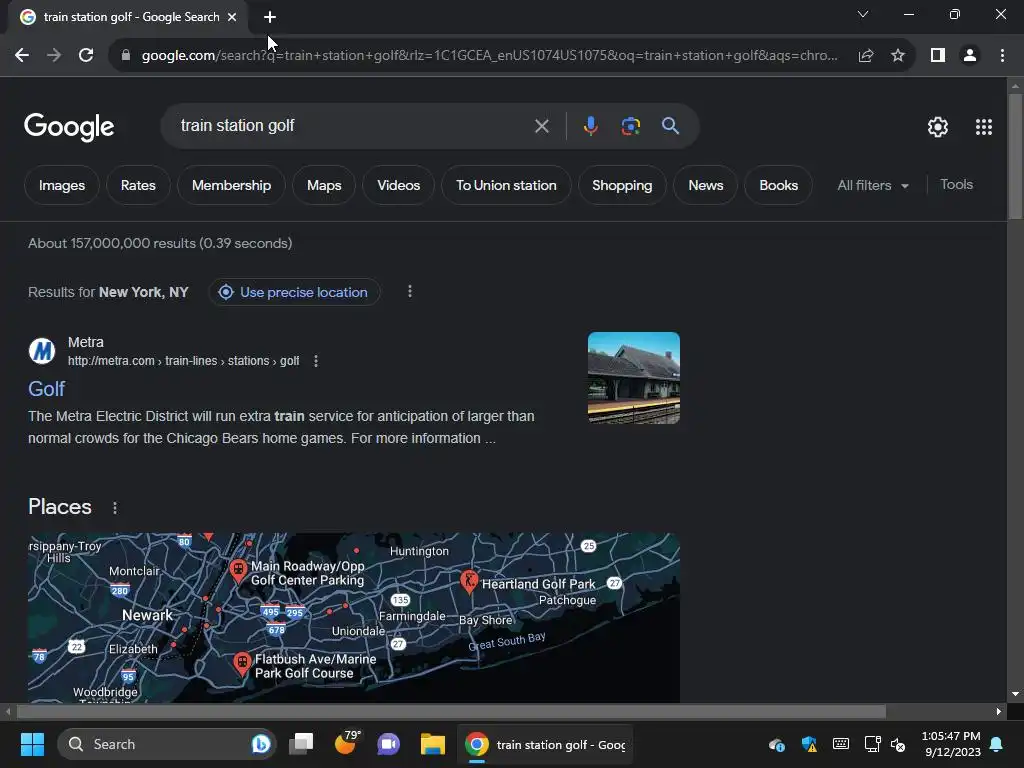The image size is (1024, 768).
Task: Open the Golf station thumbnail image
Action: click(x=633, y=378)
